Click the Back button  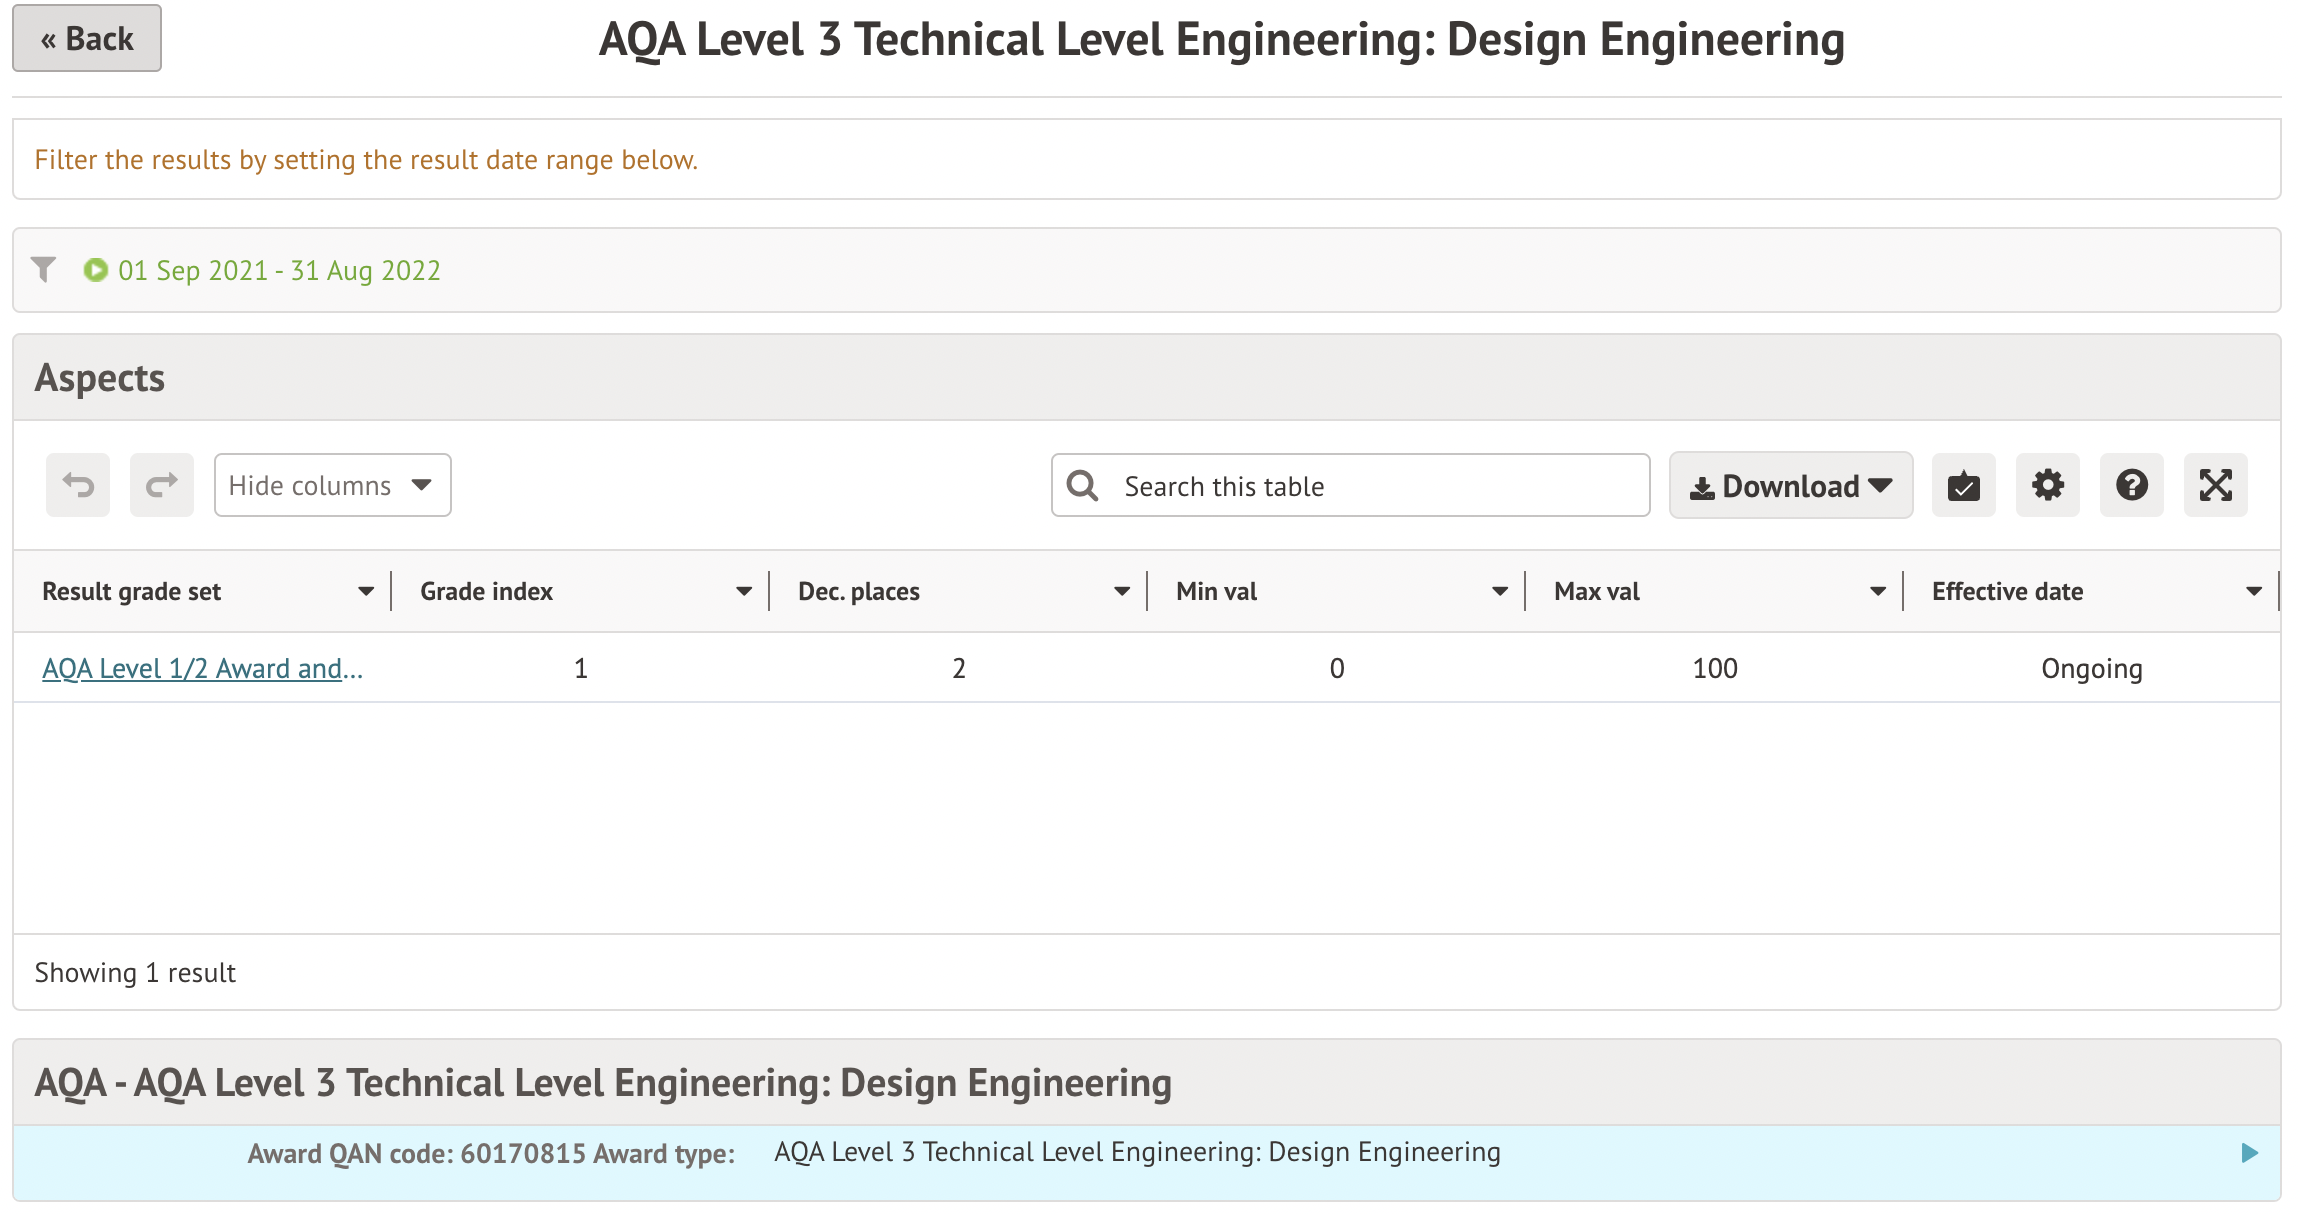(x=87, y=39)
